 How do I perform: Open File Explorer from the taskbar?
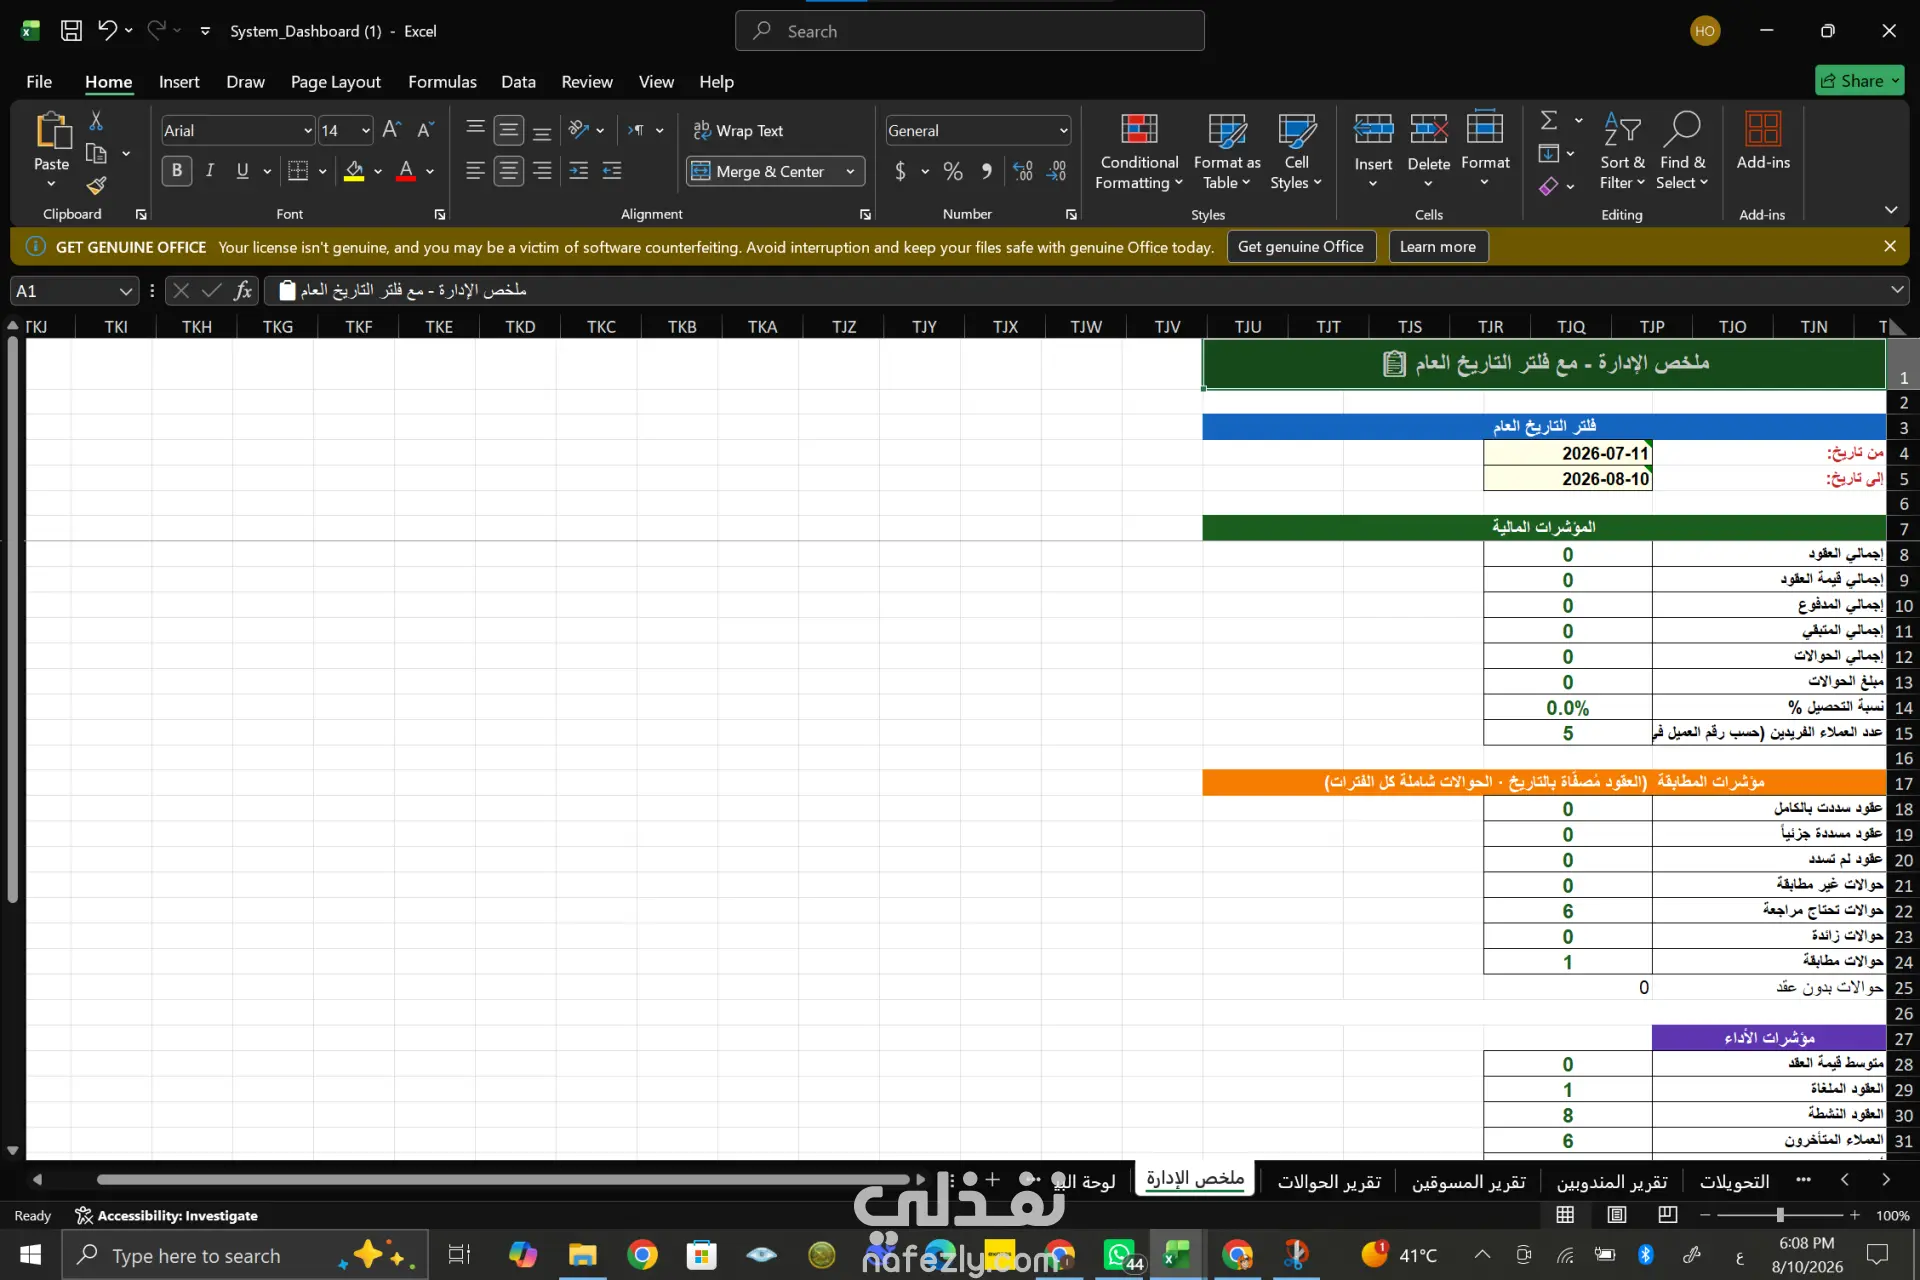tap(582, 1255)
